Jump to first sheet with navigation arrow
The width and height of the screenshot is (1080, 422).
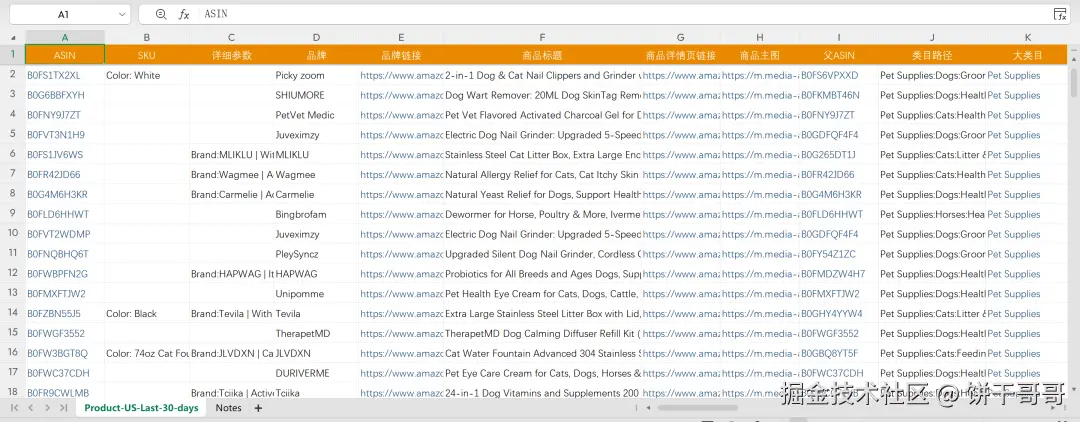coord(13,408)
